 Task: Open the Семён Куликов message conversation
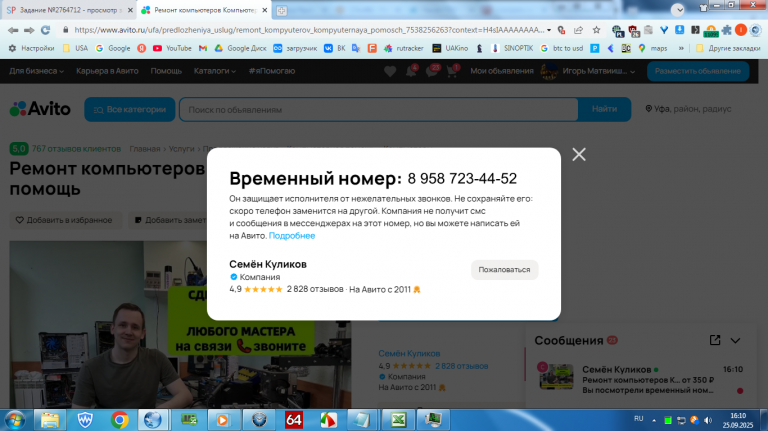click(x=641, y=379)
